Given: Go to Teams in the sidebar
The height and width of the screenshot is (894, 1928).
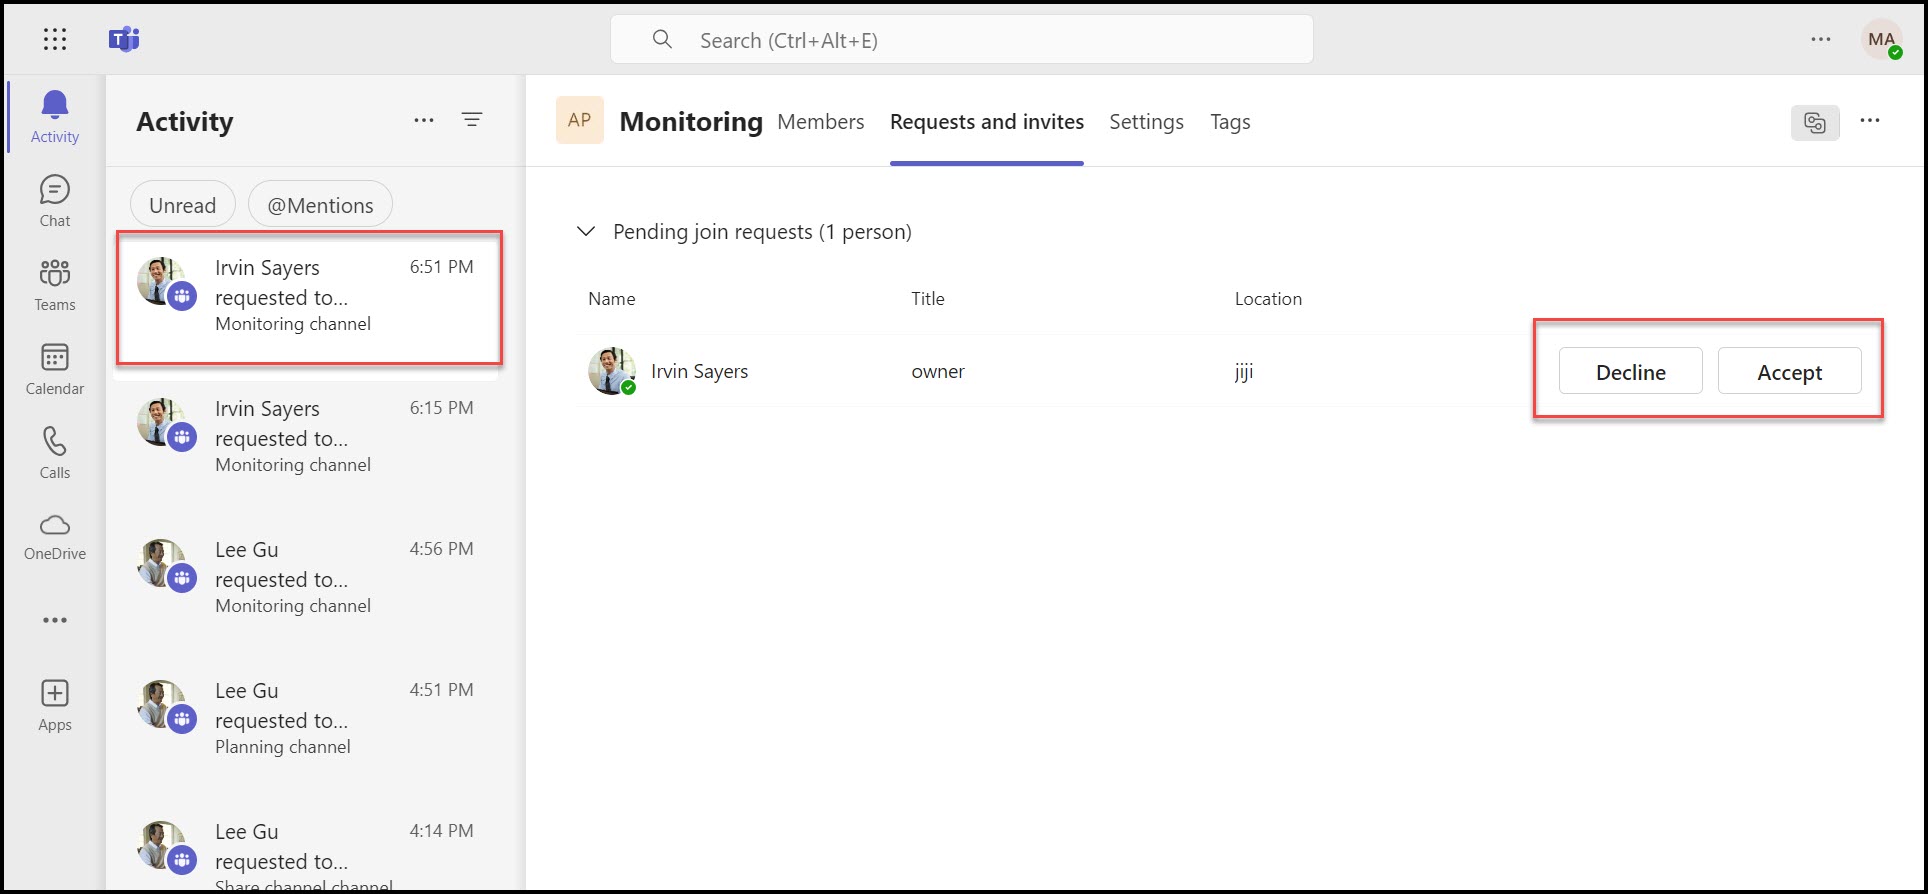Looking at the screenshot, I should (54, 285).
